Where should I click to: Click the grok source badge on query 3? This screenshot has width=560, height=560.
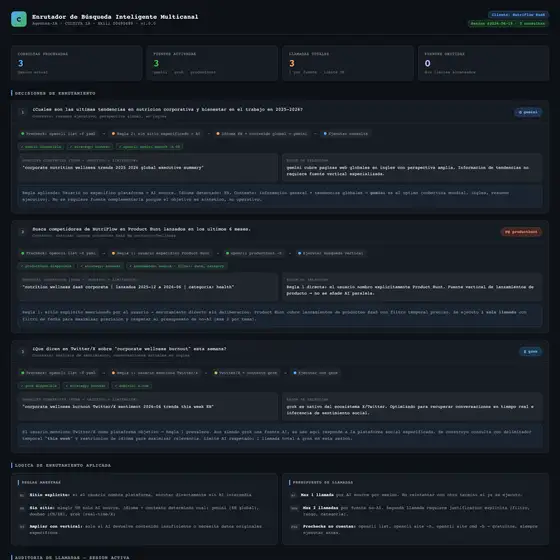point(530,351)
